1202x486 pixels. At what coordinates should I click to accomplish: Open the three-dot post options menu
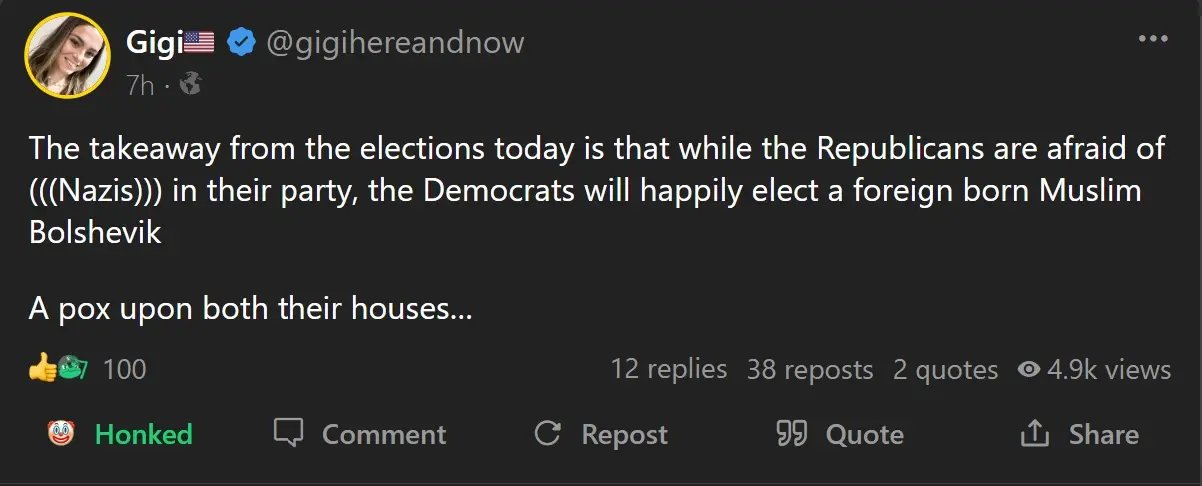pyautogui.click(x=1153, y=40)
